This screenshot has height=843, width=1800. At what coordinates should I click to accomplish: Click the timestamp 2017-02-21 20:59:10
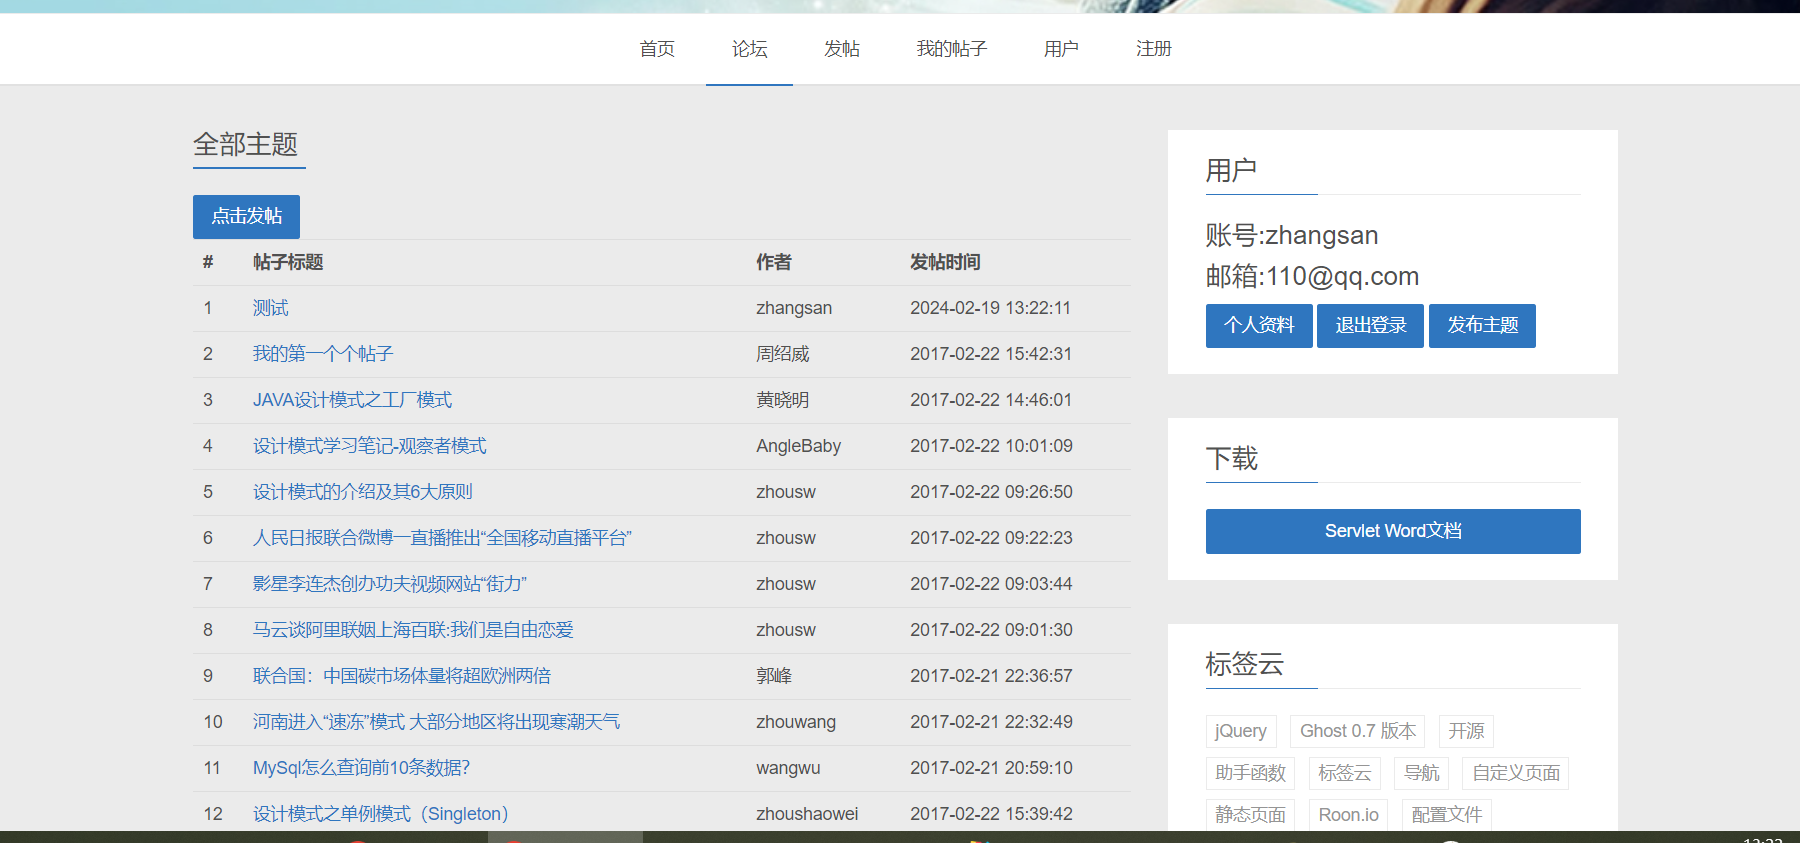(x=991, y=768)
